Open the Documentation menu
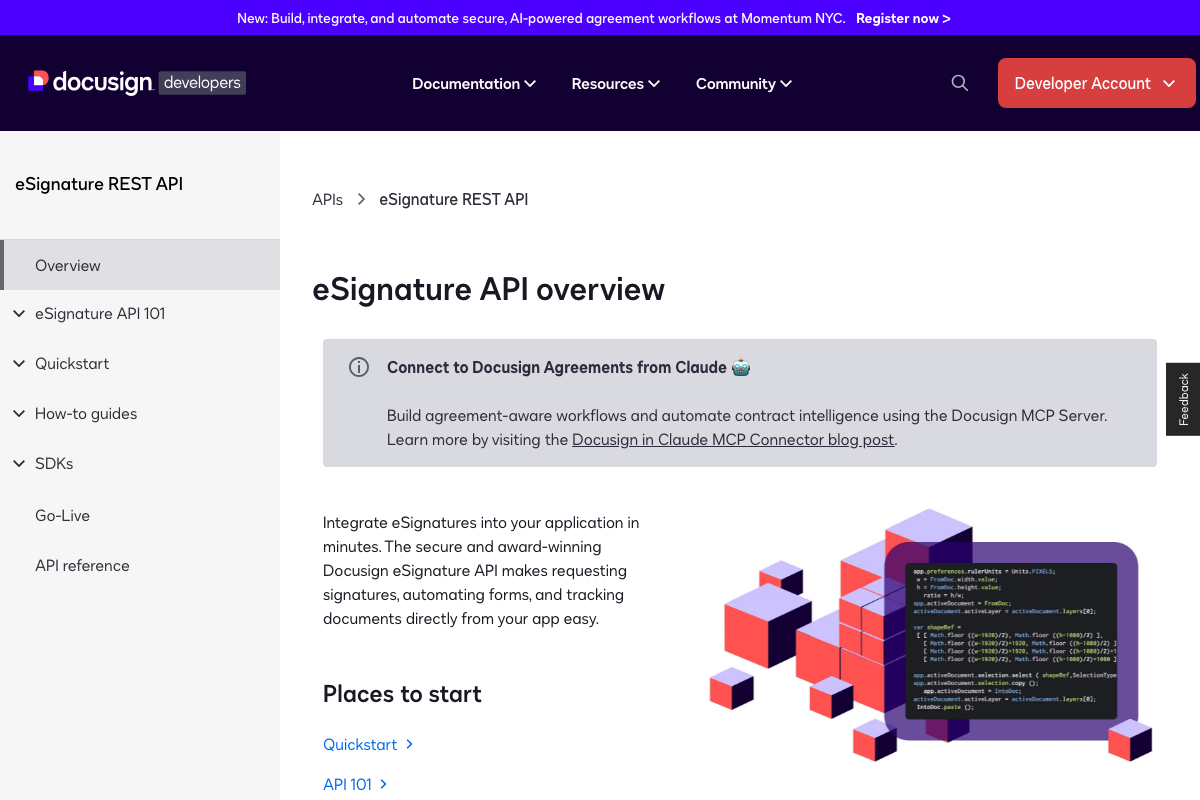Screen dimensions: 1200x800 click(474, 84)
